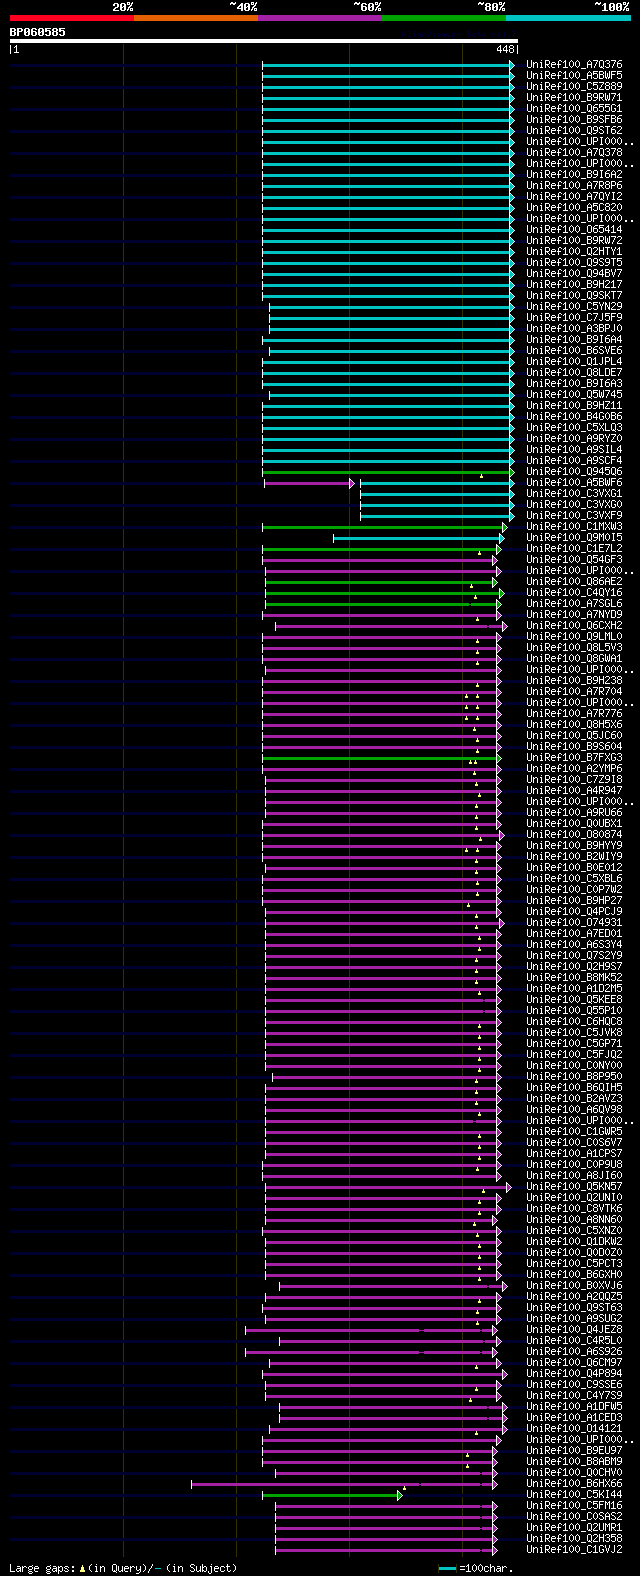Click the purple ~60% identity legend bar
The image size is (640, 1576).
(319, 18)
